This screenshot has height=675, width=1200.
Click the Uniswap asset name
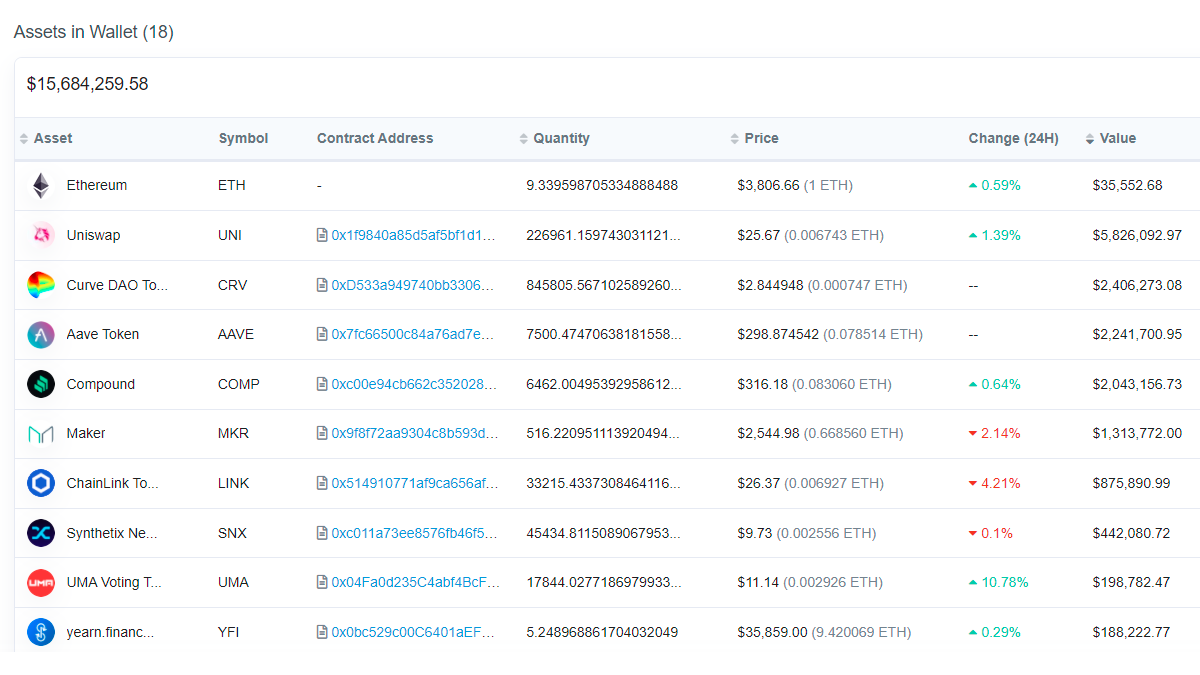click(x=93, y=235)
